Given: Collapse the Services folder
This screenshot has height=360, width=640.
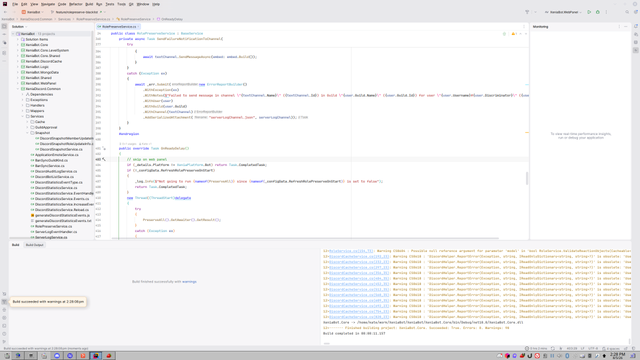Looking at the screenshot, I should click(22, 116).
